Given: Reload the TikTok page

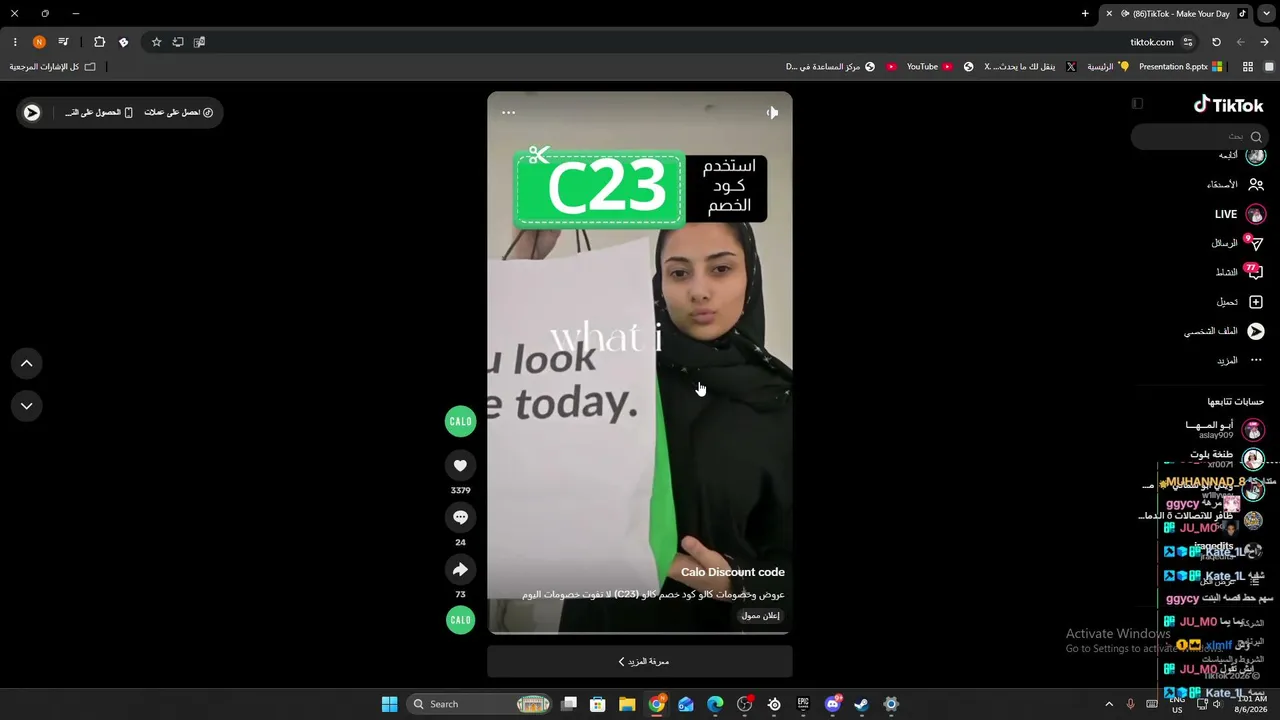Looking at the screenshot, I should 1216,42.
